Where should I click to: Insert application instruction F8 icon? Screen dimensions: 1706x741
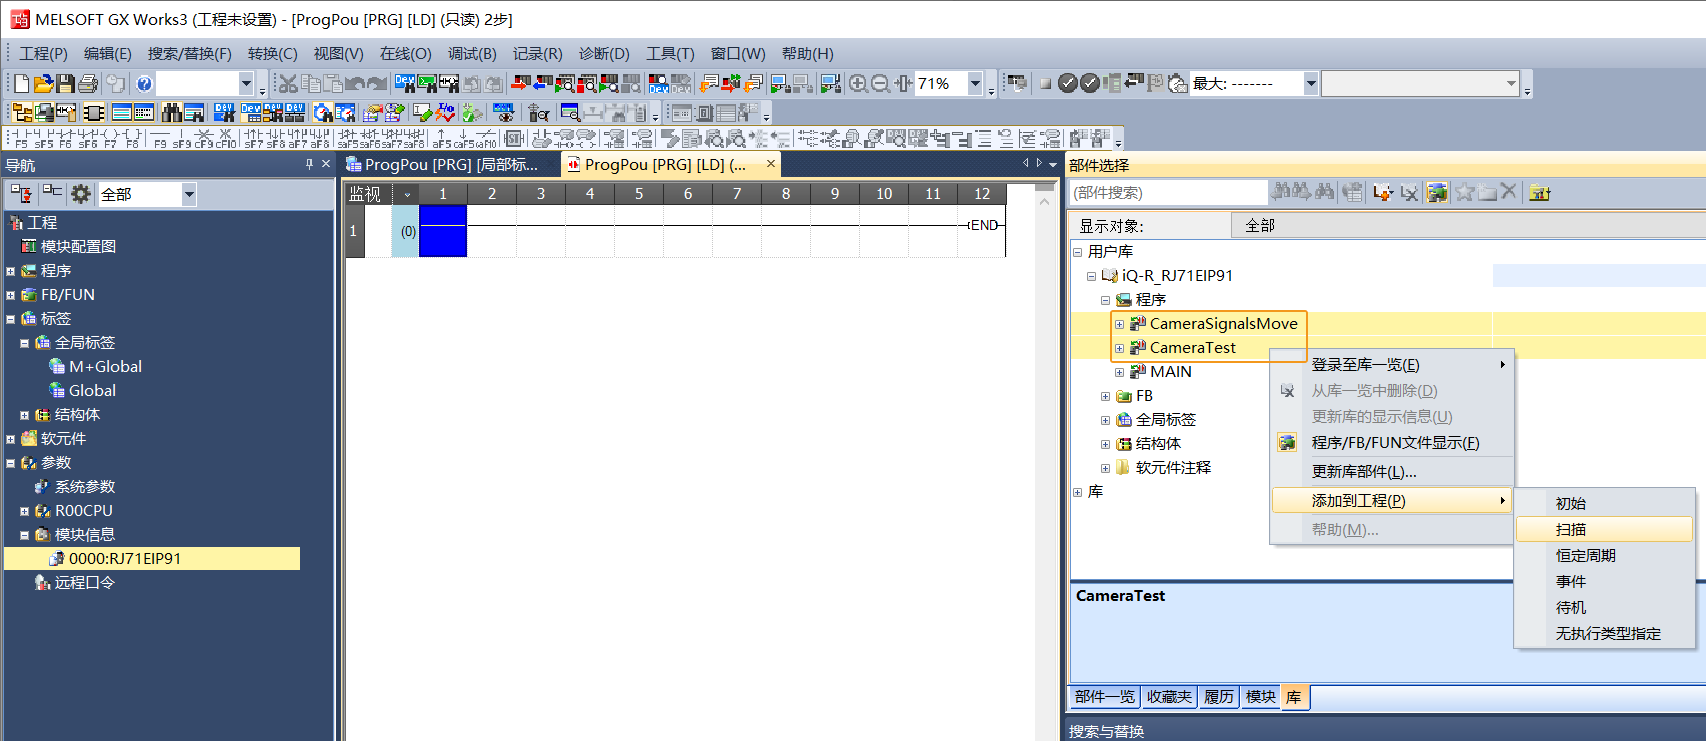(x=132, y=138)
